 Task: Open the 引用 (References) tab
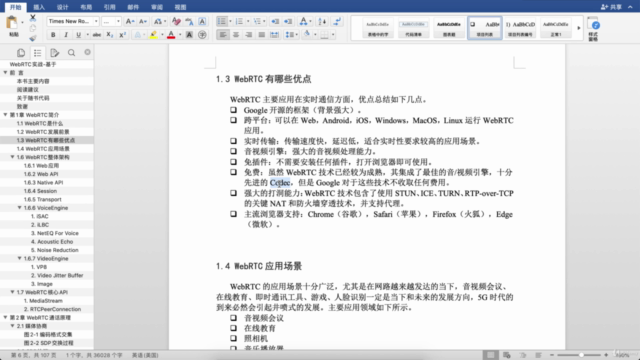pyautogui.click(x=109, y=7)
